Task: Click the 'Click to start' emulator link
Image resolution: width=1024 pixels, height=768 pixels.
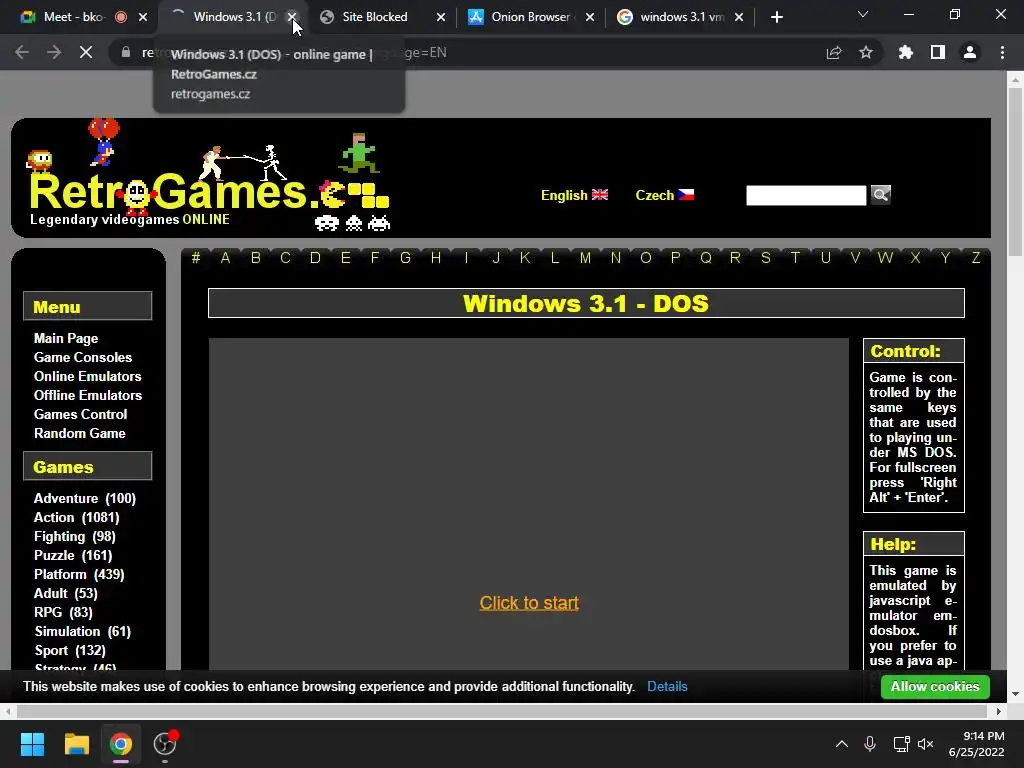Action: pyautogui.click(x=529, y=603)
